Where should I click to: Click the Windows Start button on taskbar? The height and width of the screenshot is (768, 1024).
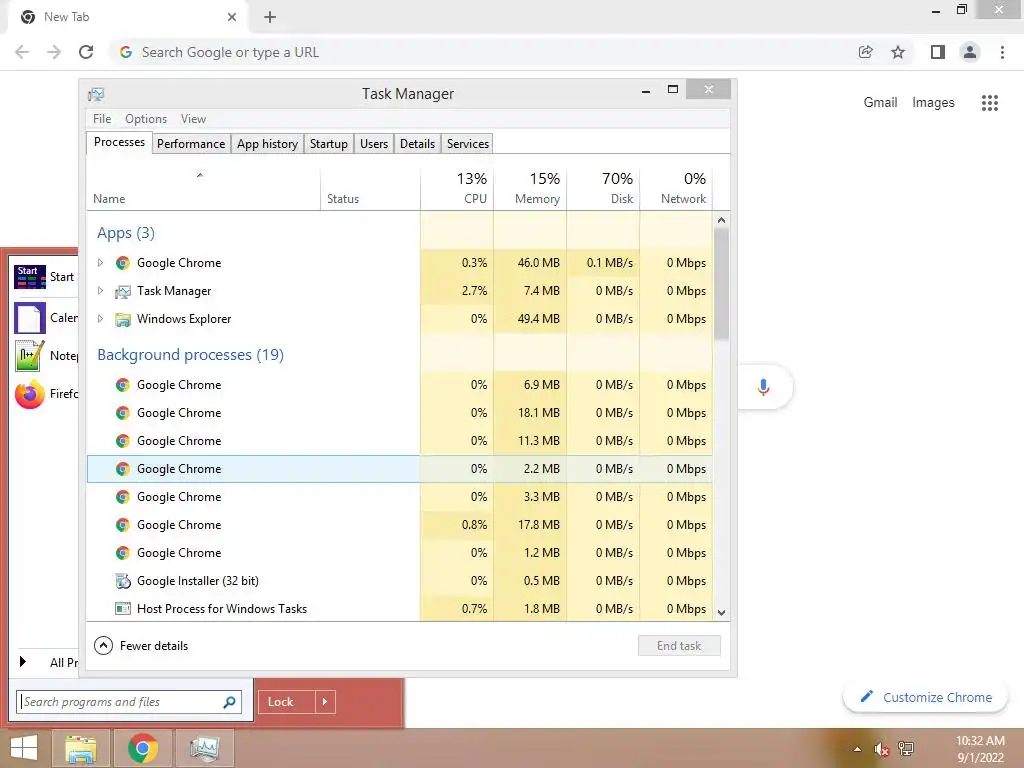pyautogui.click(x=24, y=748)
